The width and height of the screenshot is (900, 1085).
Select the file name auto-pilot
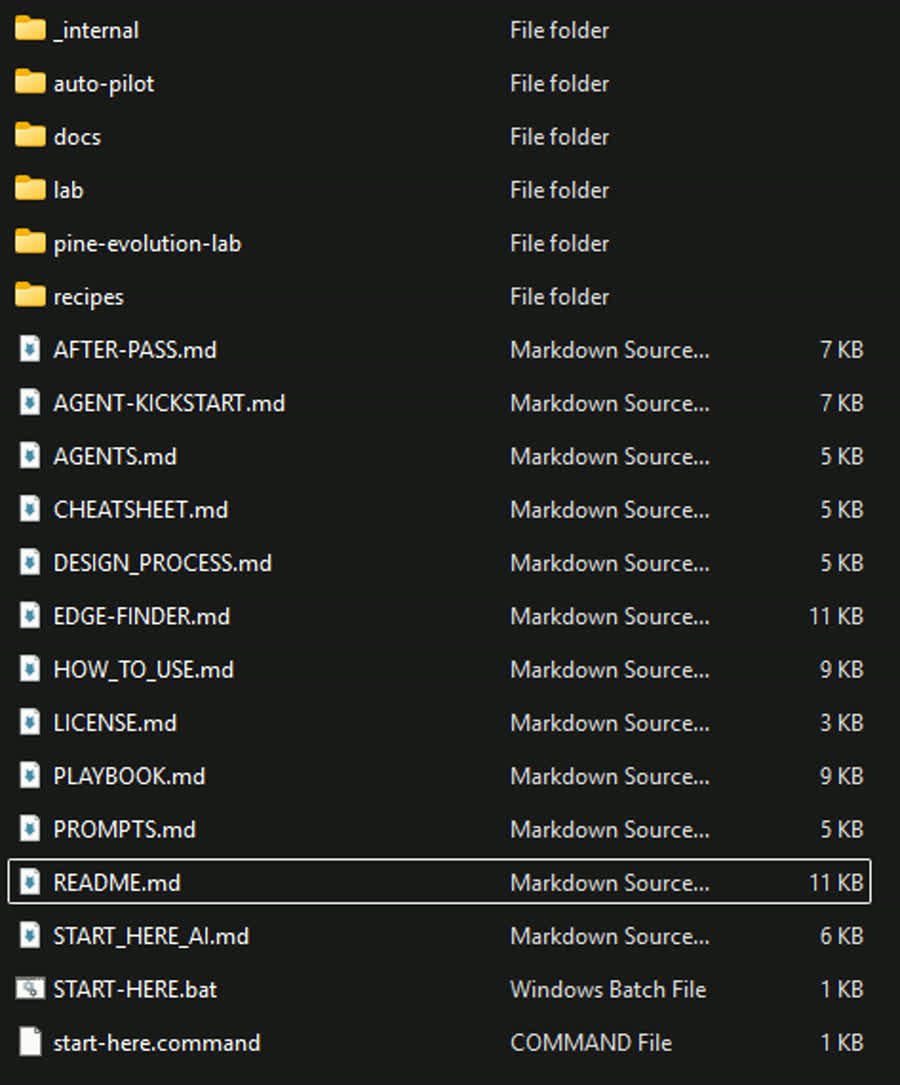coord(104,84)
